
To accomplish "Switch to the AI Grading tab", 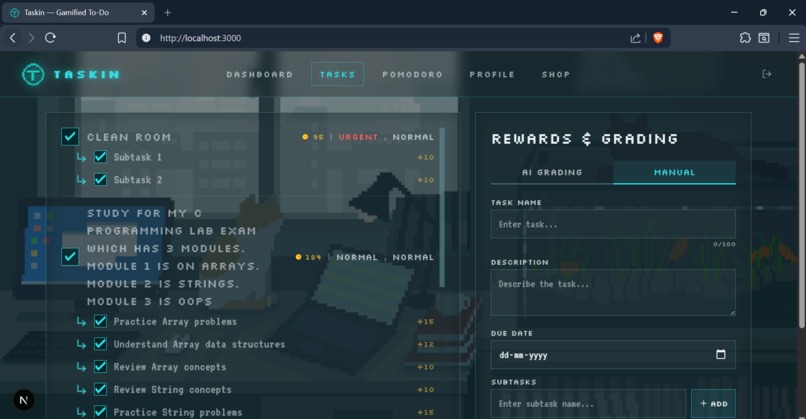I will tap(552, 172).
